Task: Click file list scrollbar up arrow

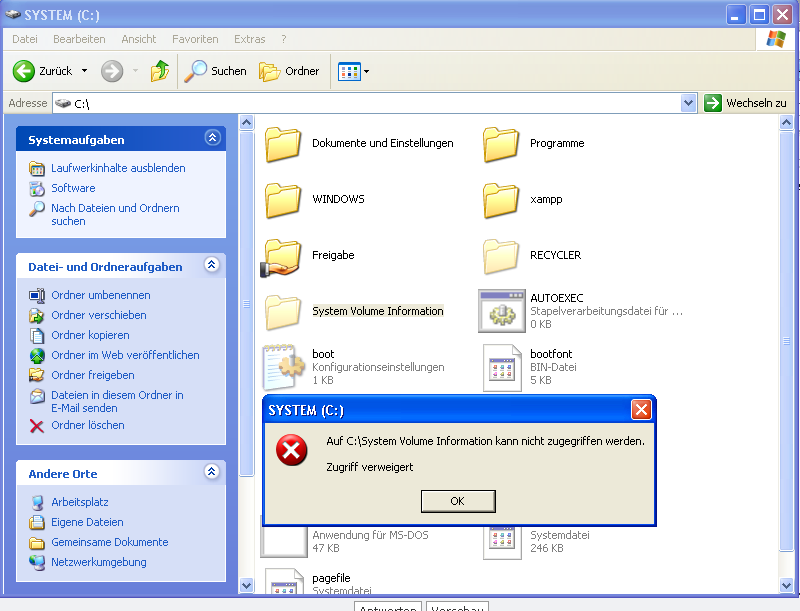Action: [x=786, y=122]
